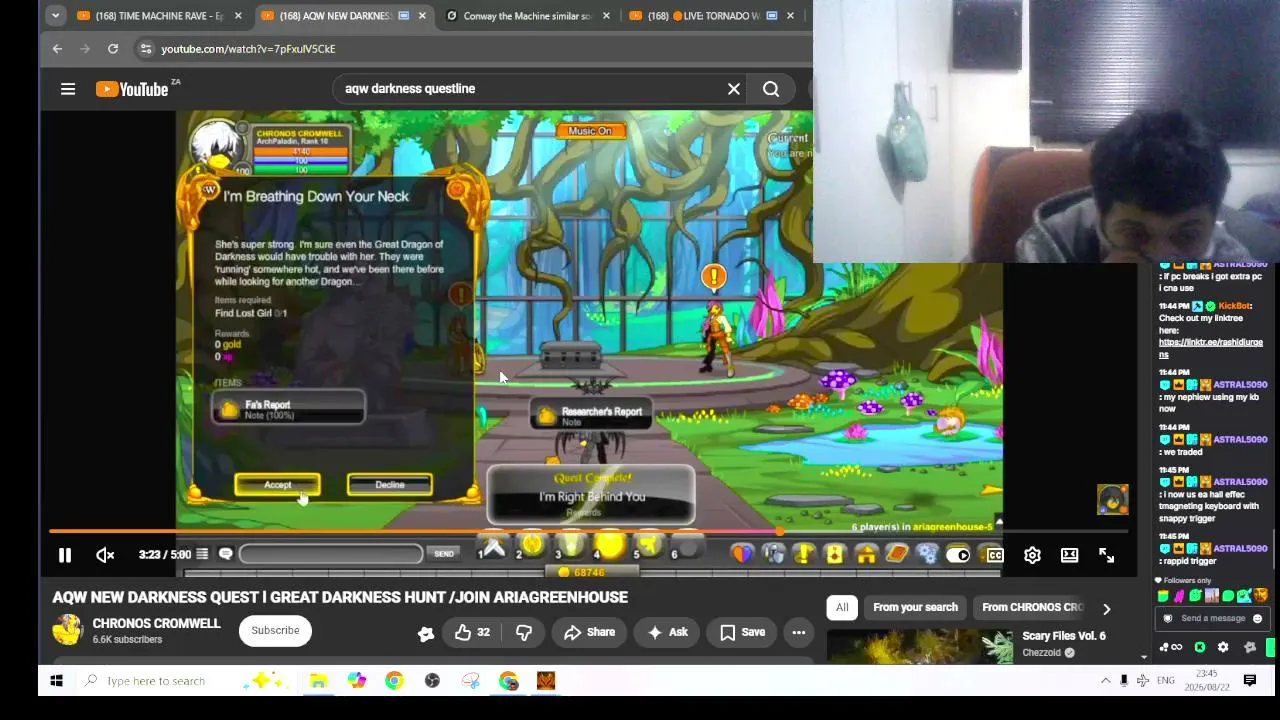Open the chat emoji picker
This screenshot has width=1280, height=720.
(1258, 619)
